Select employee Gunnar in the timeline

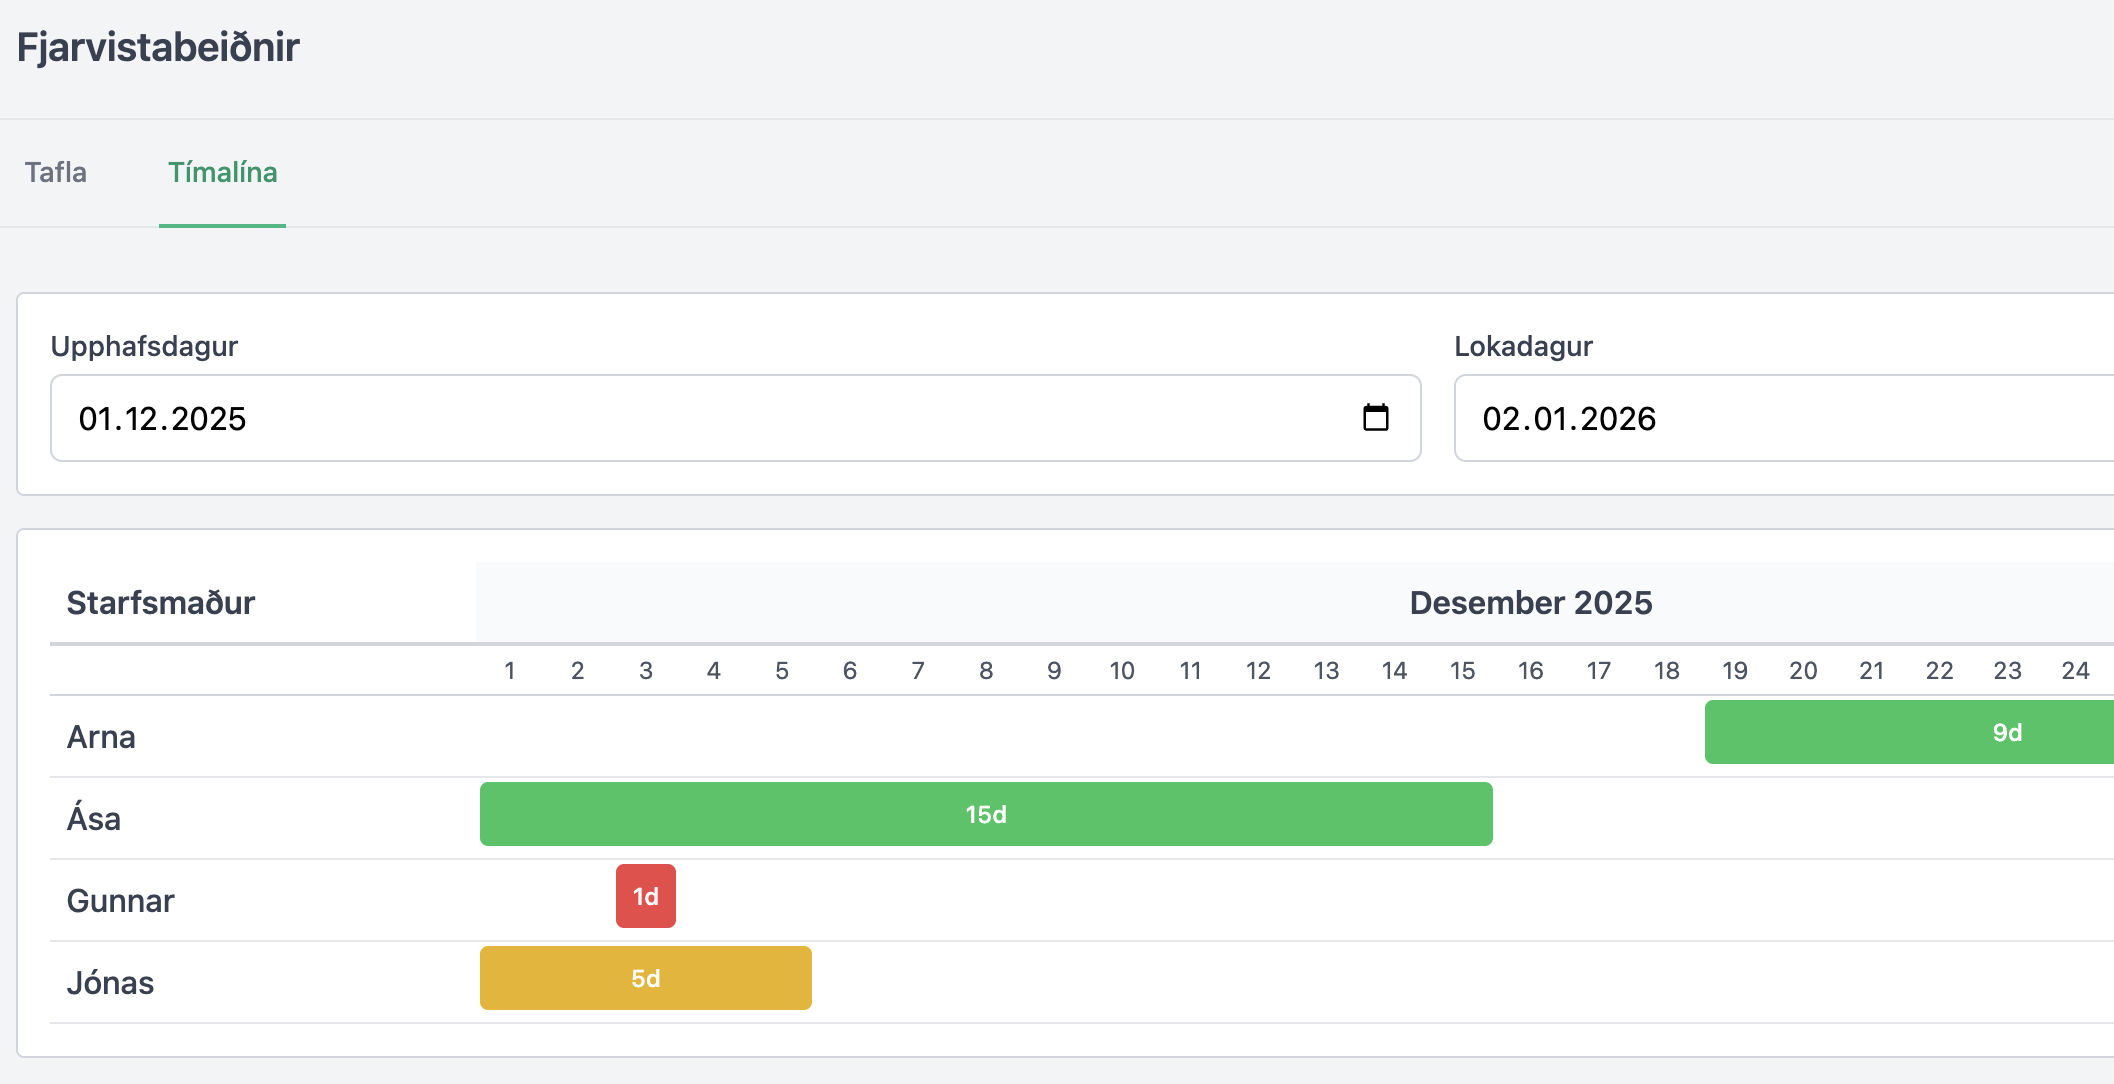121,901
